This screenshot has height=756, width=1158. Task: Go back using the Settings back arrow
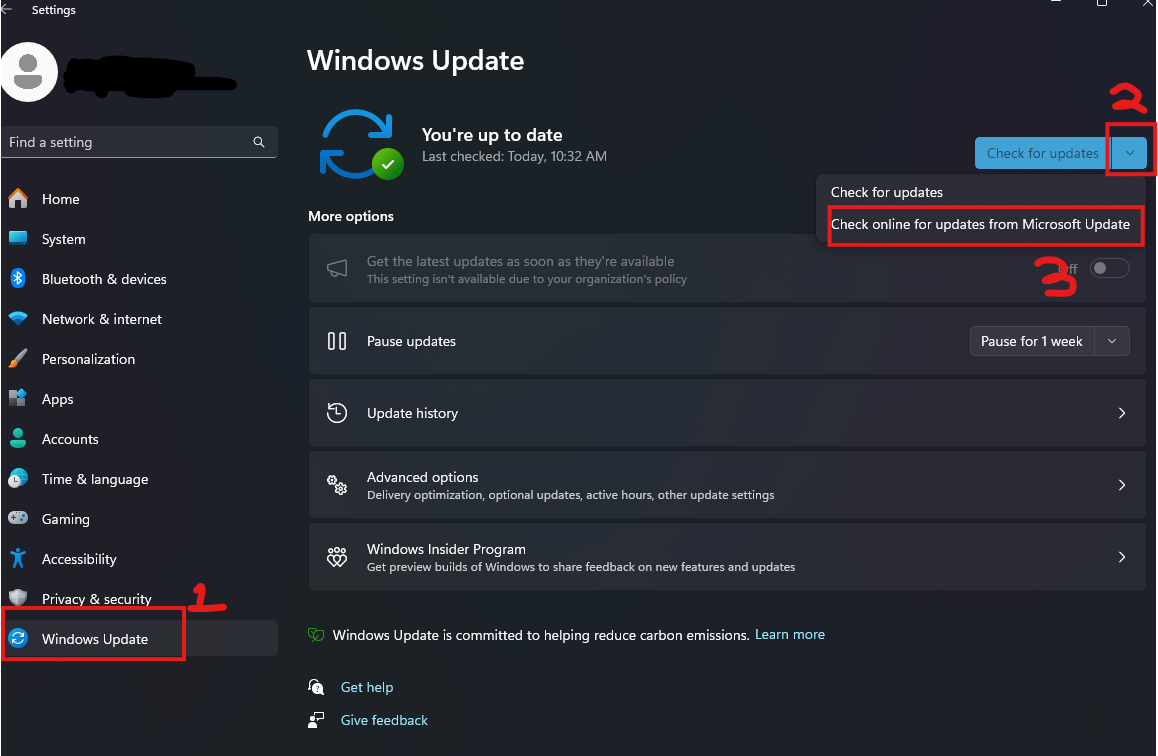[8, 10]
